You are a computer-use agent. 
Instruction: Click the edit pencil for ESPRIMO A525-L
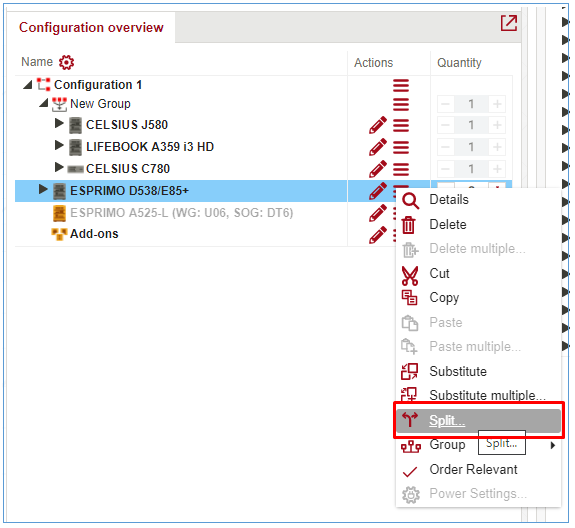click(378, 213)
